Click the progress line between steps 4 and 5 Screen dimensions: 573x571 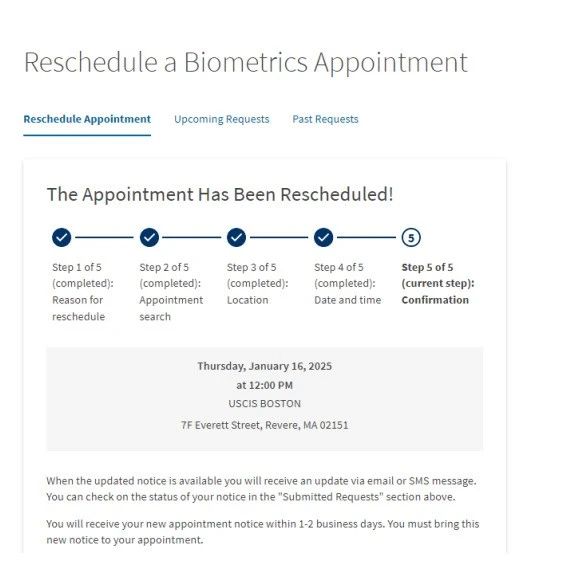coord(367,237)
